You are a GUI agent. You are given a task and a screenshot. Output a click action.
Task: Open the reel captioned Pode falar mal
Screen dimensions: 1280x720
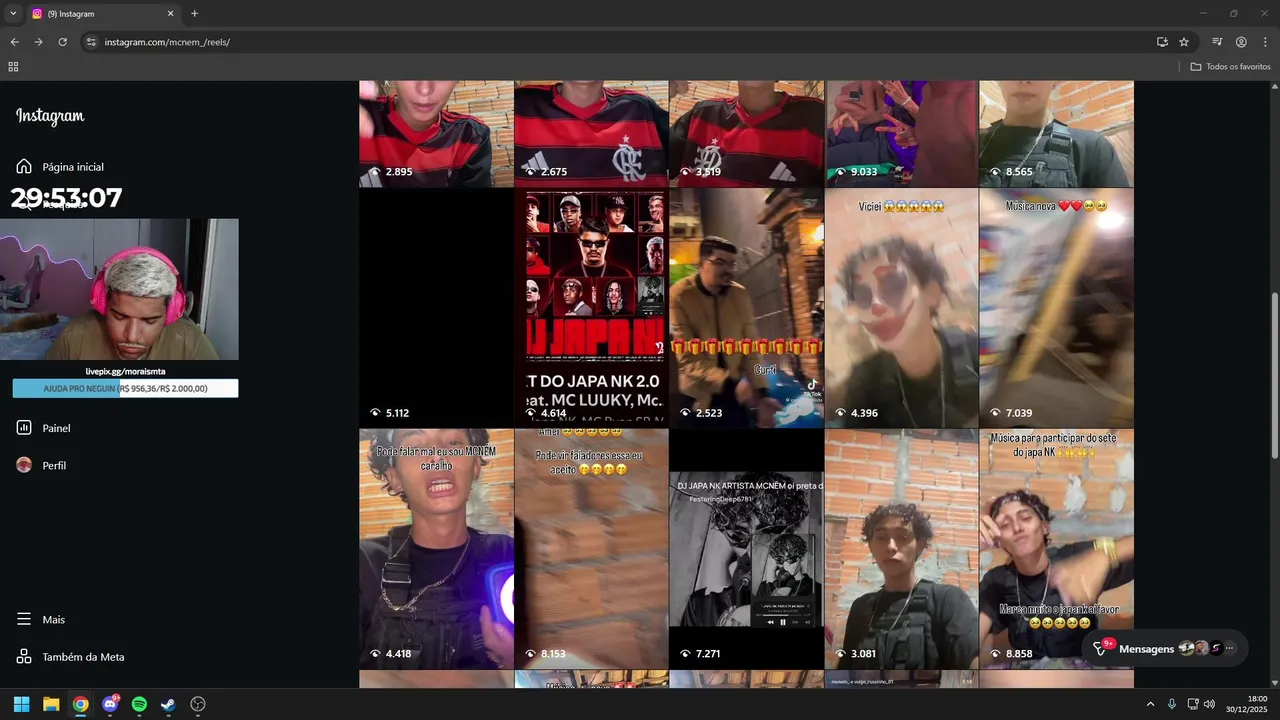point(436,549)
